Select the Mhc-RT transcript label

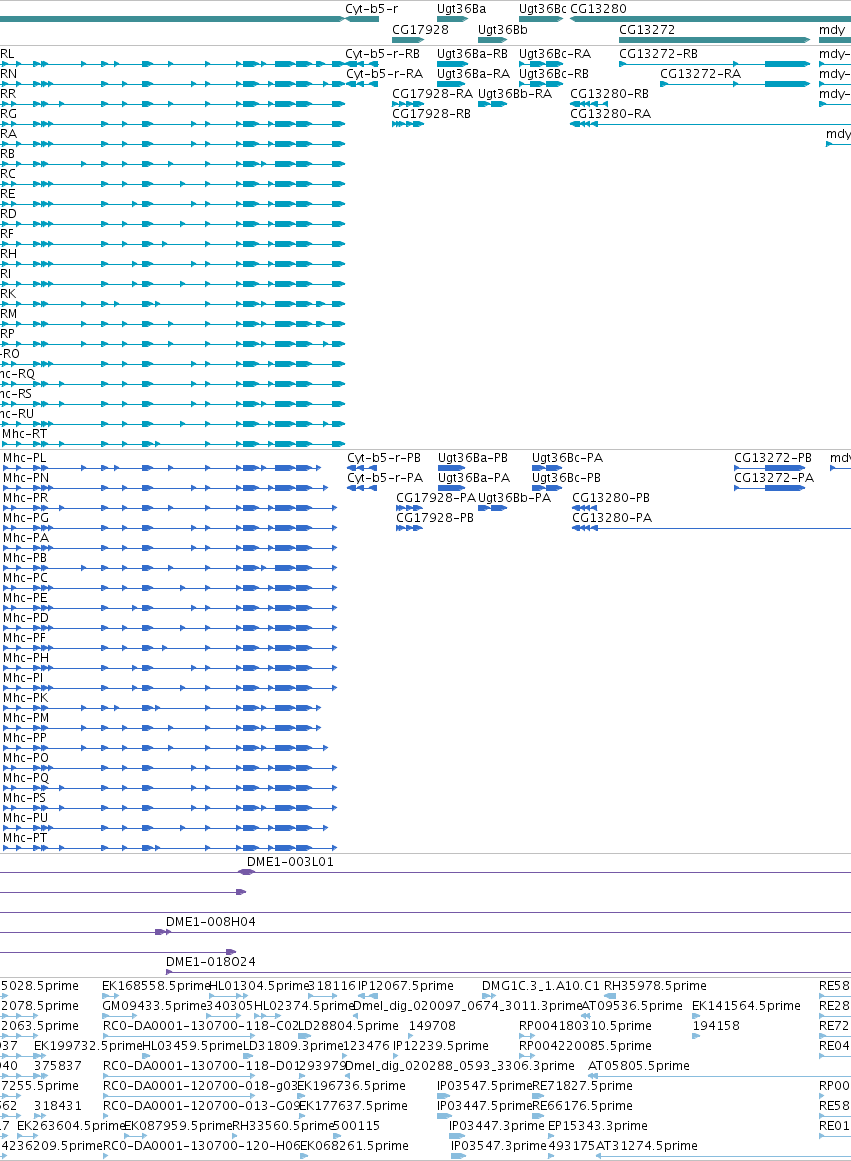pyautogui.click(x=24, y=434)
